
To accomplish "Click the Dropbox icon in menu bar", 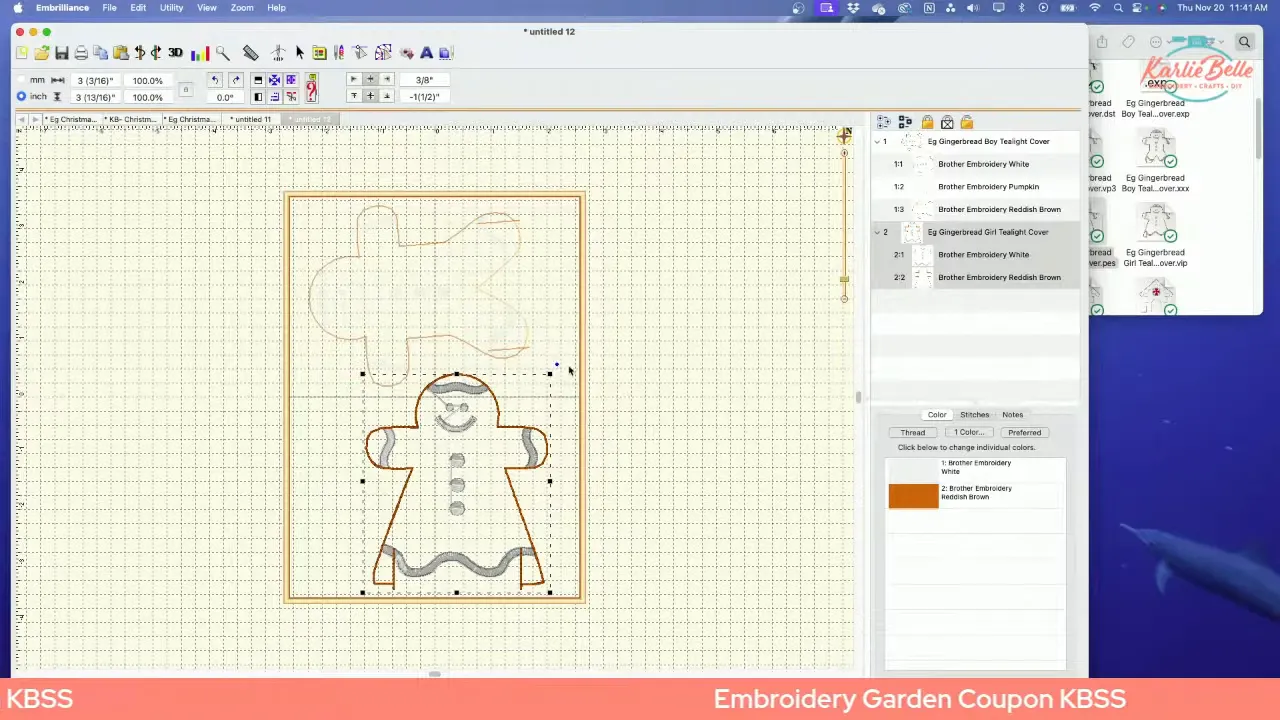I will (853, 7).
